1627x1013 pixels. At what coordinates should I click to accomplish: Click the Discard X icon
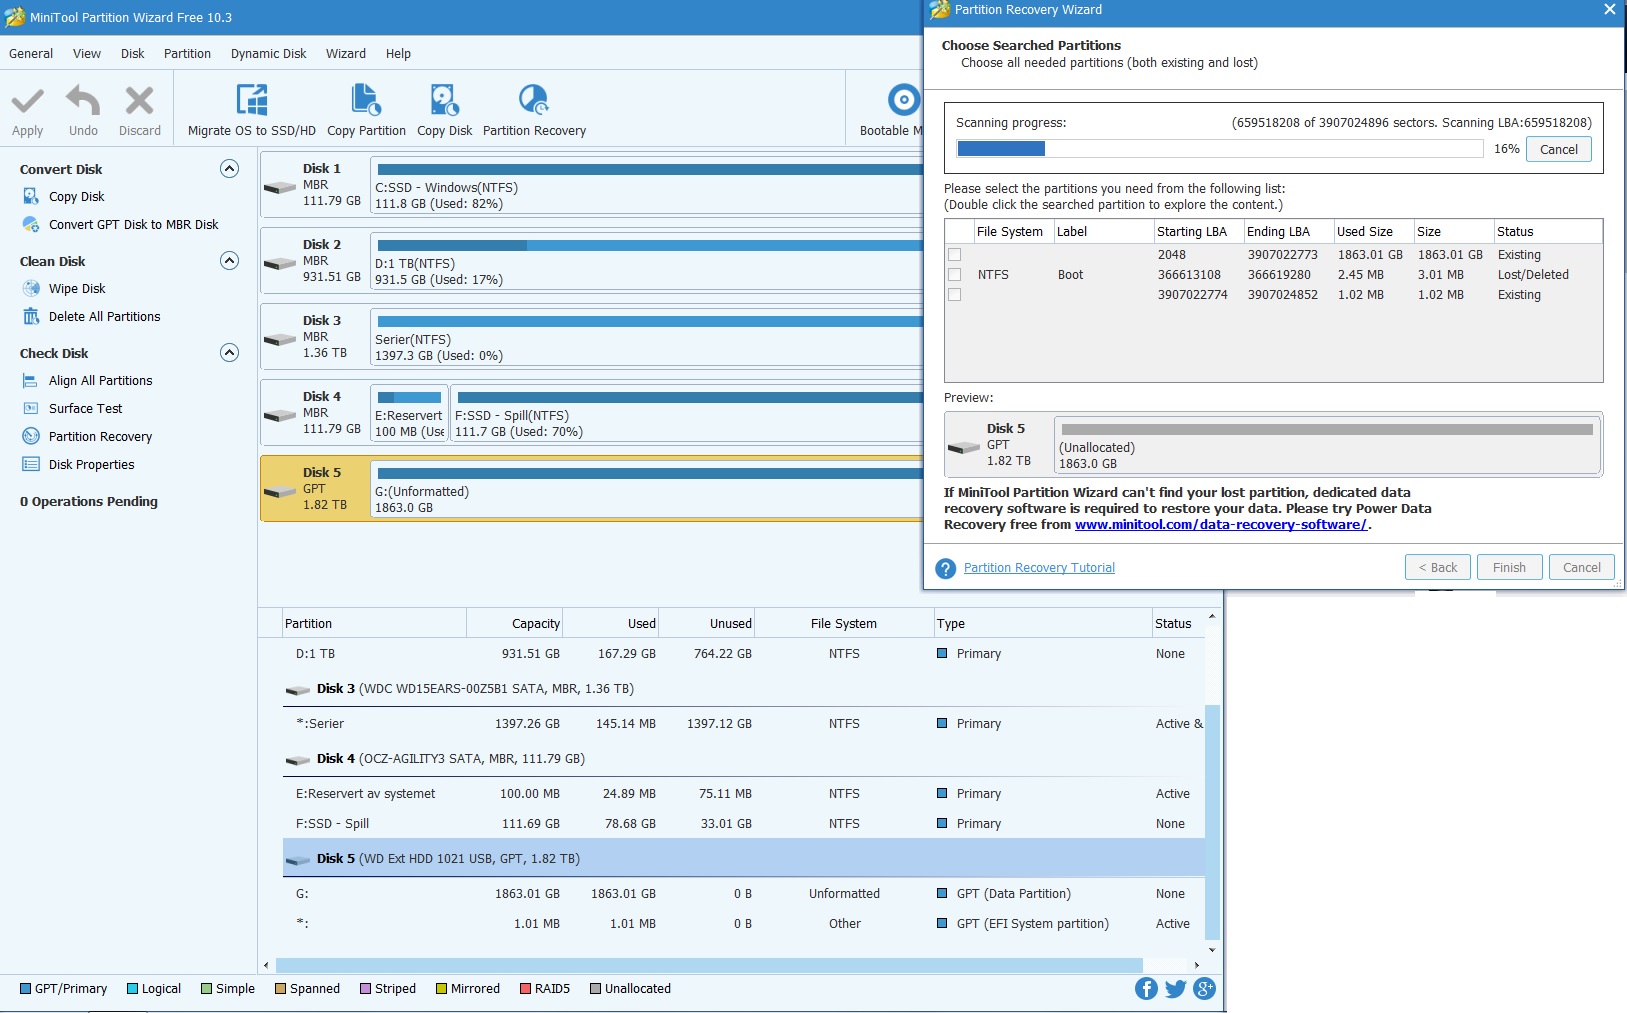[x=139, y=100]
